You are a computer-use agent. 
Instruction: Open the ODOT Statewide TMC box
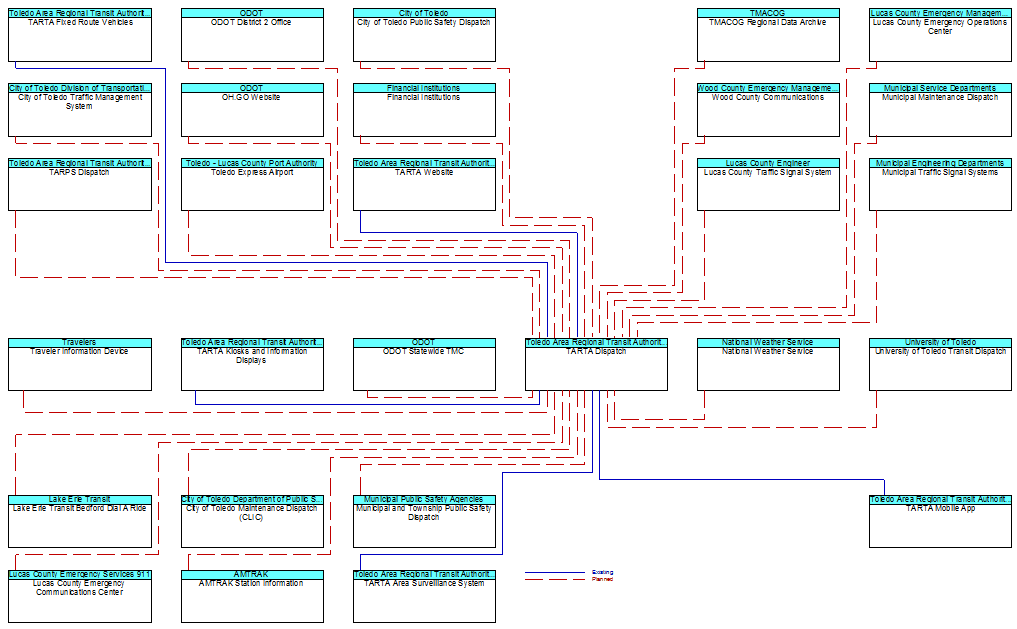pos(424,364)
